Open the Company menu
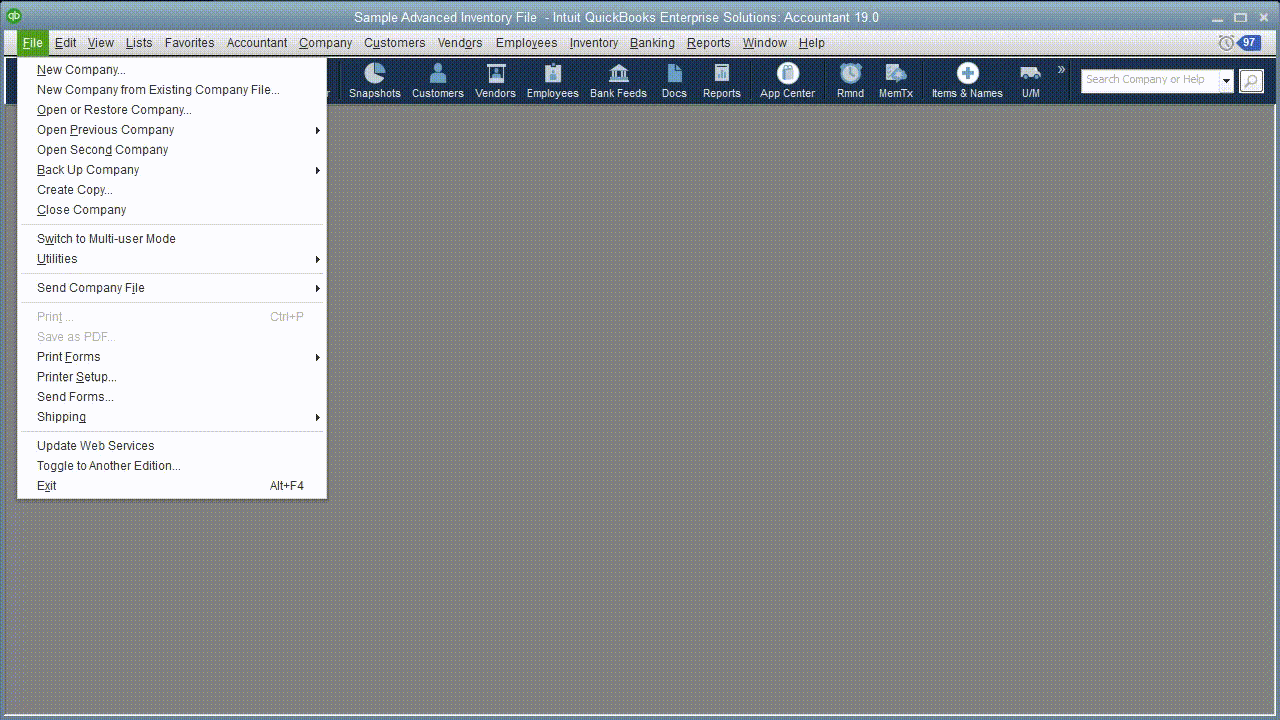Viewport: 1280px width, 720px height. click(325, 43)
